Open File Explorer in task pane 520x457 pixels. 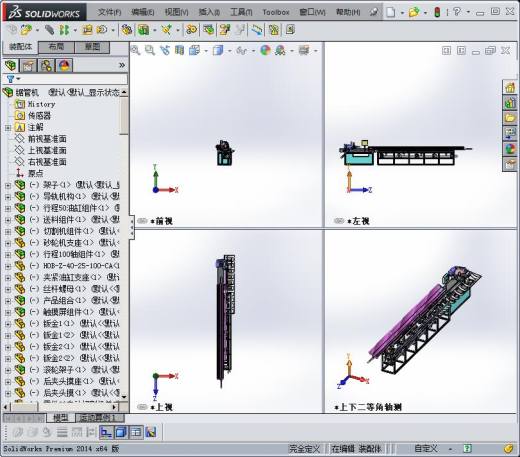point(510,118)
